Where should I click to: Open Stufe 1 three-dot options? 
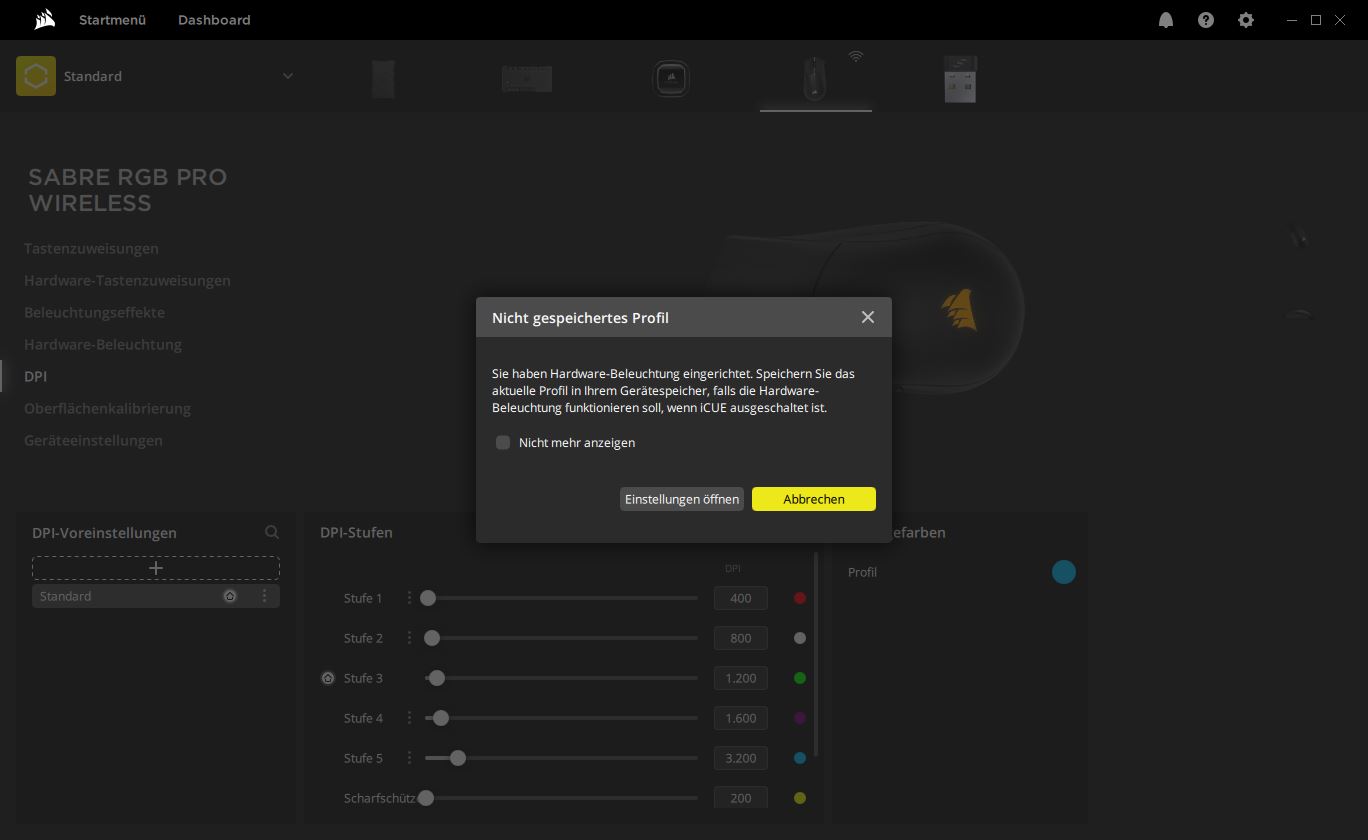click(409, 598)
